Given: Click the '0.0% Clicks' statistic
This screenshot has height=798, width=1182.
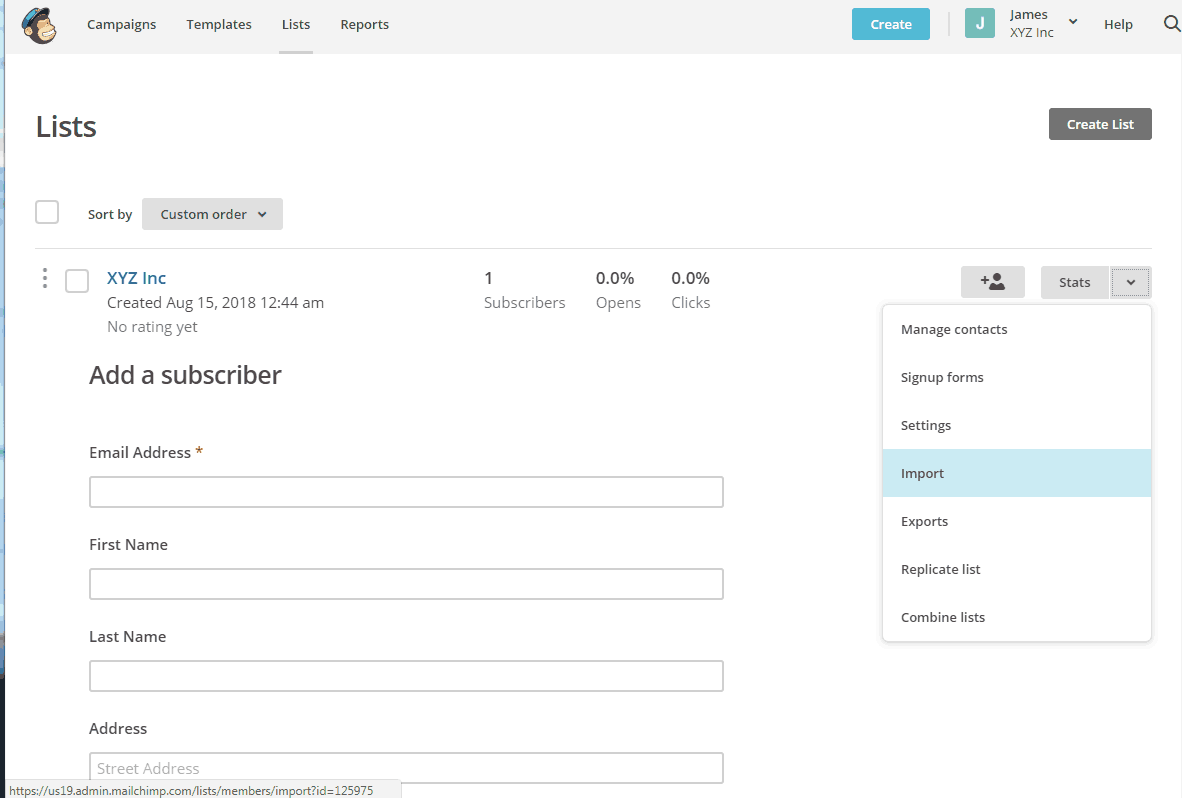Looking at the screenshot, I should coord(691,290).
